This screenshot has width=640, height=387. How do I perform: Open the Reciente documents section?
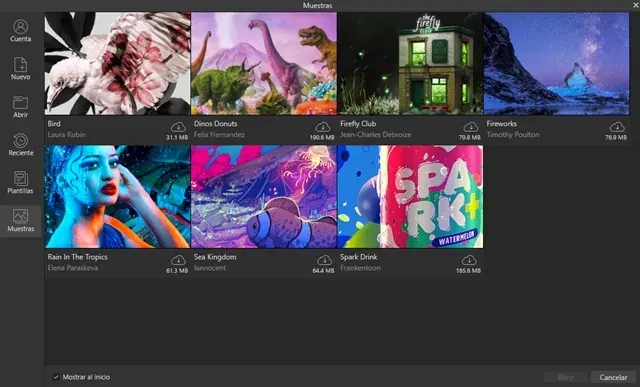click(20, 145)
